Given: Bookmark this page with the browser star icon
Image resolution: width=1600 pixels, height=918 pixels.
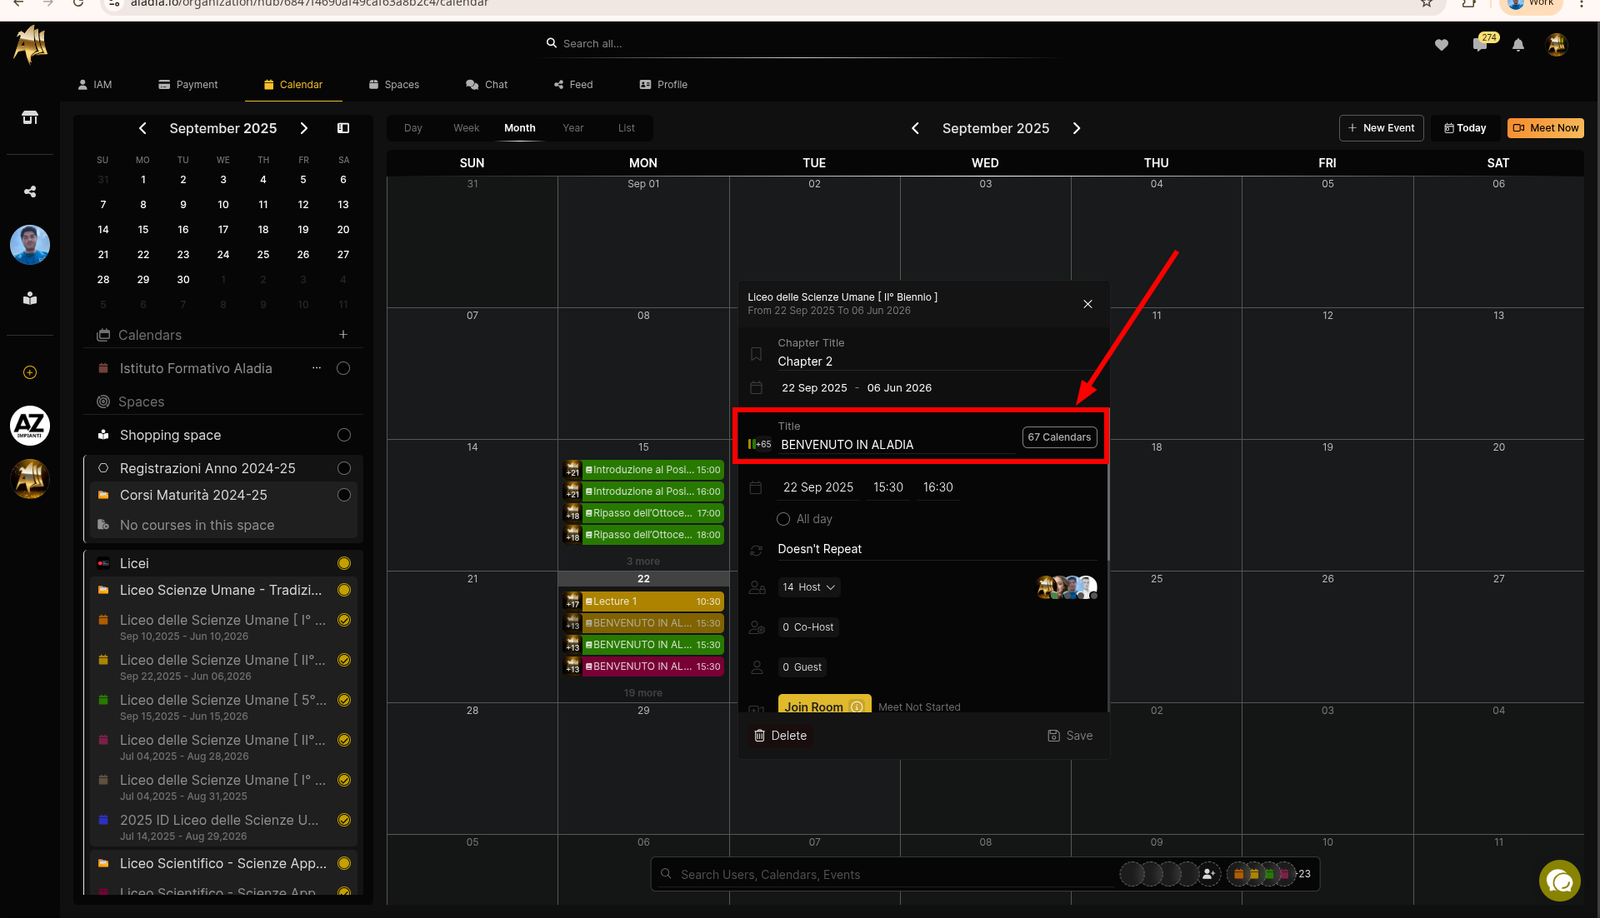Looking at the screenshot, I should click(x=1427, y=4).
